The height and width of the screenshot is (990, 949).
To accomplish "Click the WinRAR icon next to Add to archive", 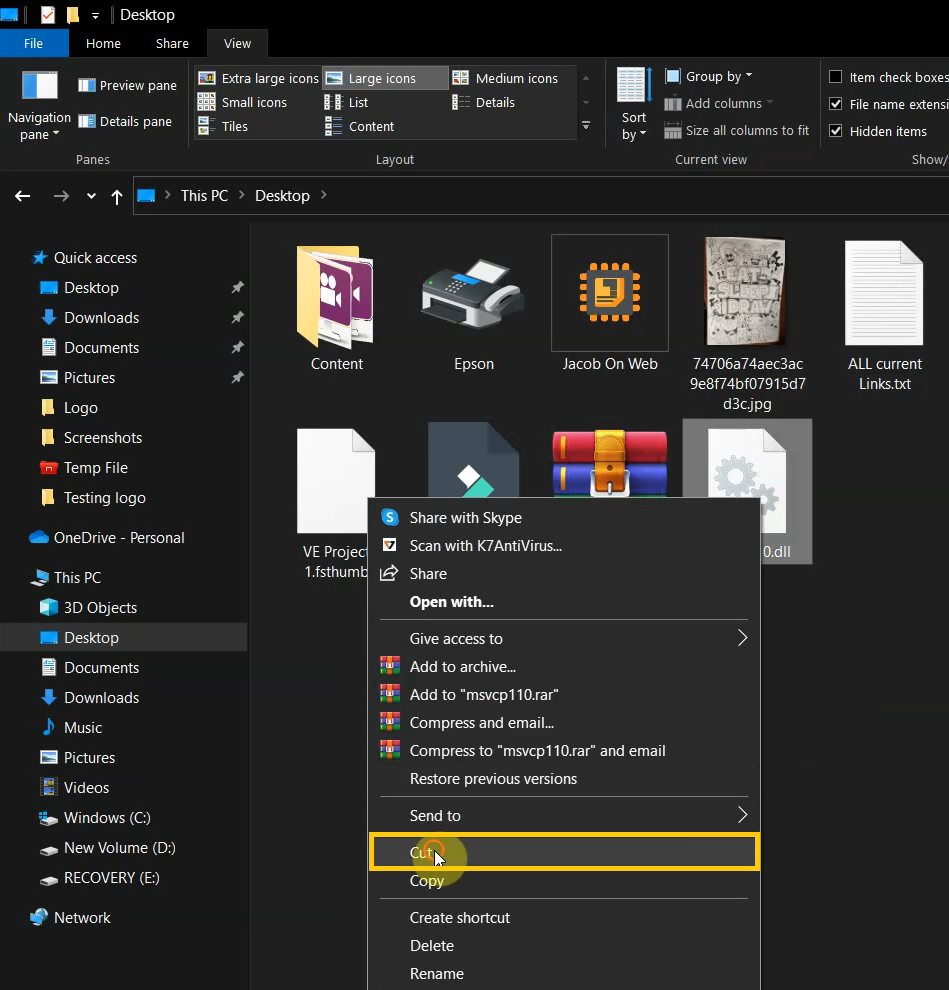I will coord(390,666).
